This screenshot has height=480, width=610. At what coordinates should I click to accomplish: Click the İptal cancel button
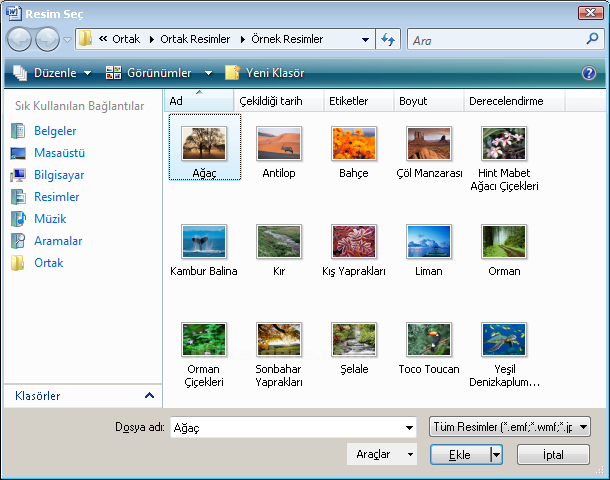553,455
